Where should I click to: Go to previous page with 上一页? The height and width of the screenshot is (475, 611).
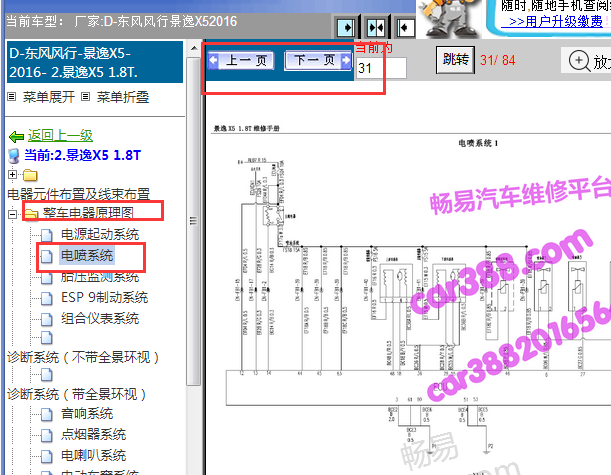(241, 60)
